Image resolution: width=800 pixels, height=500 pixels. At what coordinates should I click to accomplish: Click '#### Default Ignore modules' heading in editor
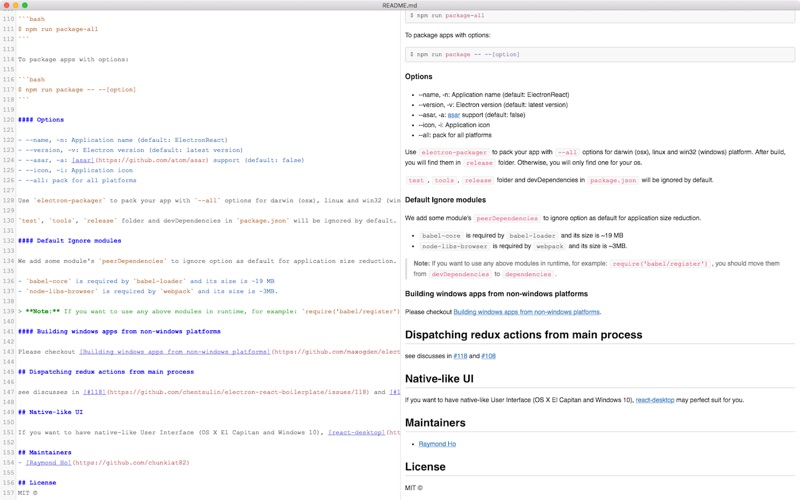[69, 241]
